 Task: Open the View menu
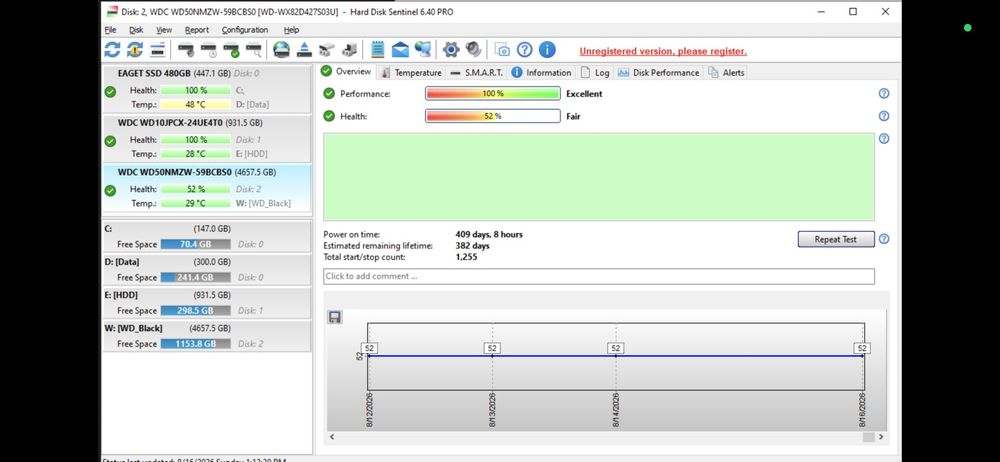pos(164,30)
